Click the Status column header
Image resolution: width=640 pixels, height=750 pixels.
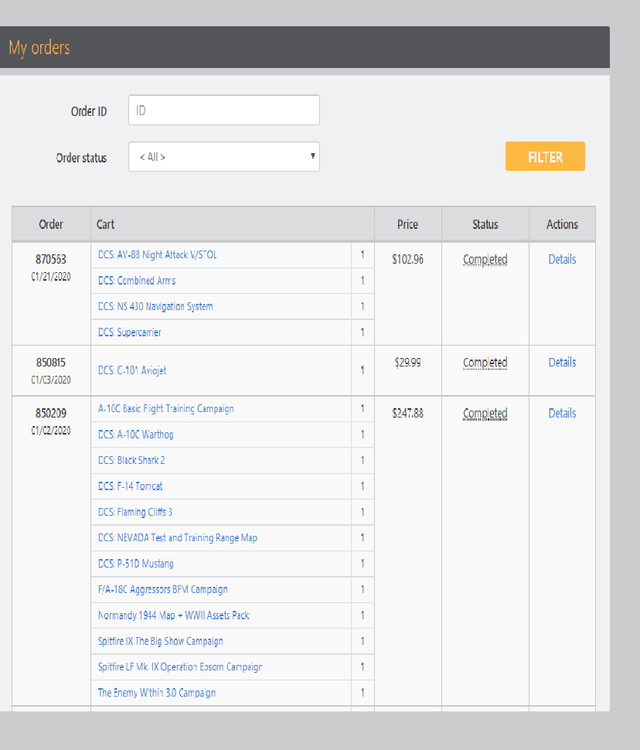click(x=485, y=224)
